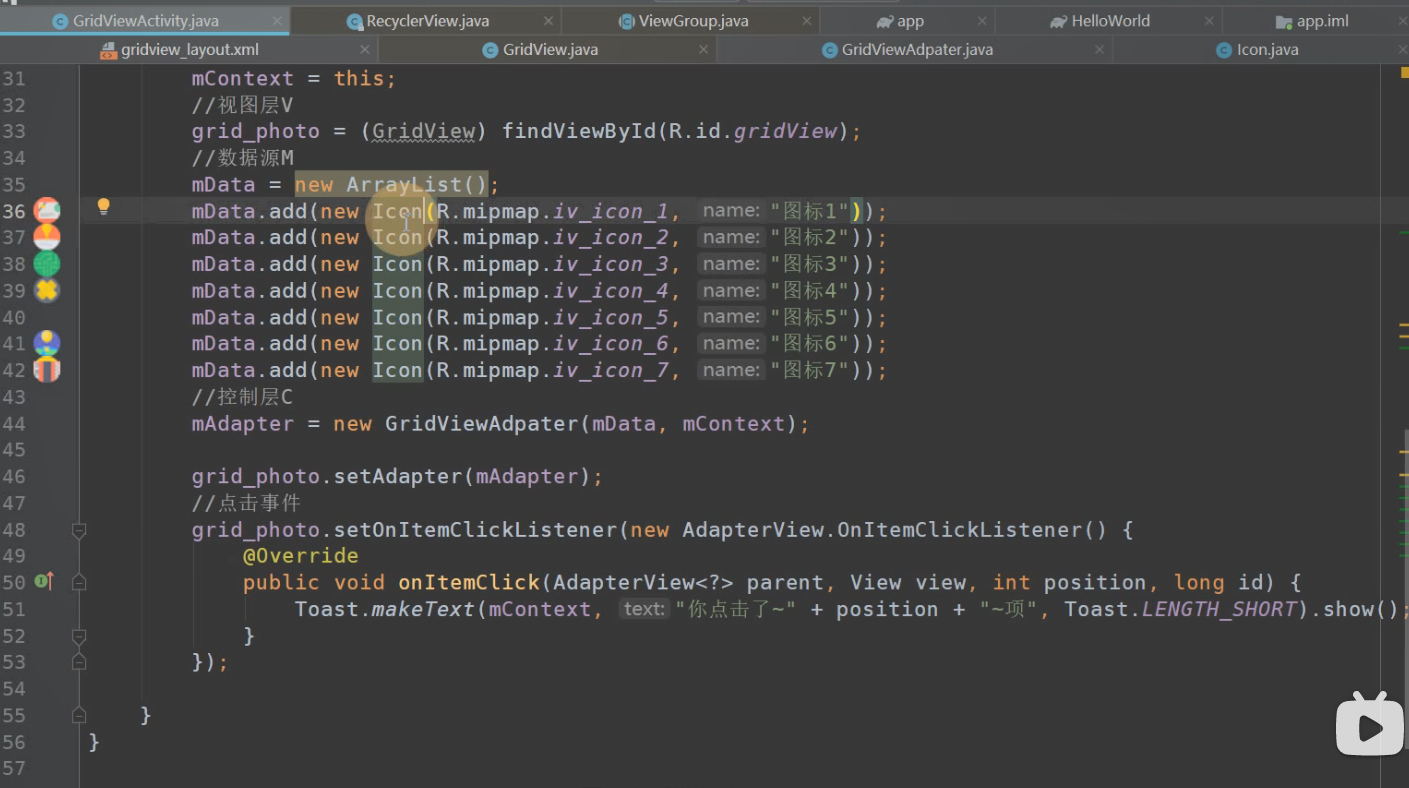Click the "text:" parameter hint on line 51

click(x=643, y=608)
